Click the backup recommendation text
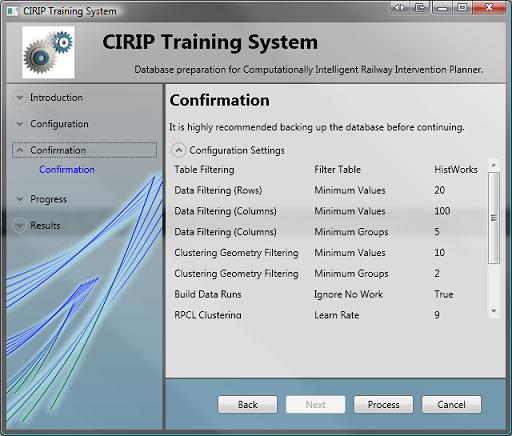The image size is (512, 436). (x=317, y=127)
